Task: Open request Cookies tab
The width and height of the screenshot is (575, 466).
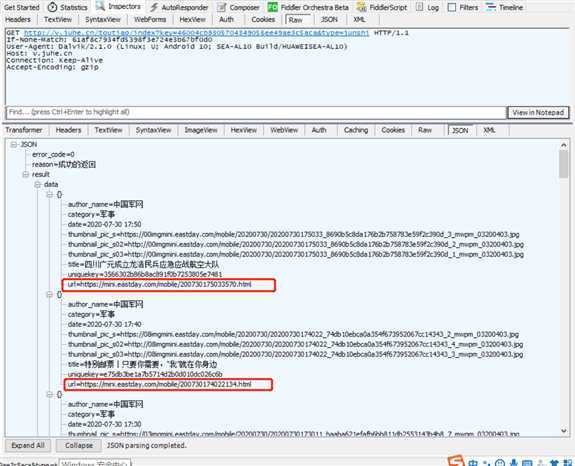Action: pyautogui.click(x=263, y=19)
